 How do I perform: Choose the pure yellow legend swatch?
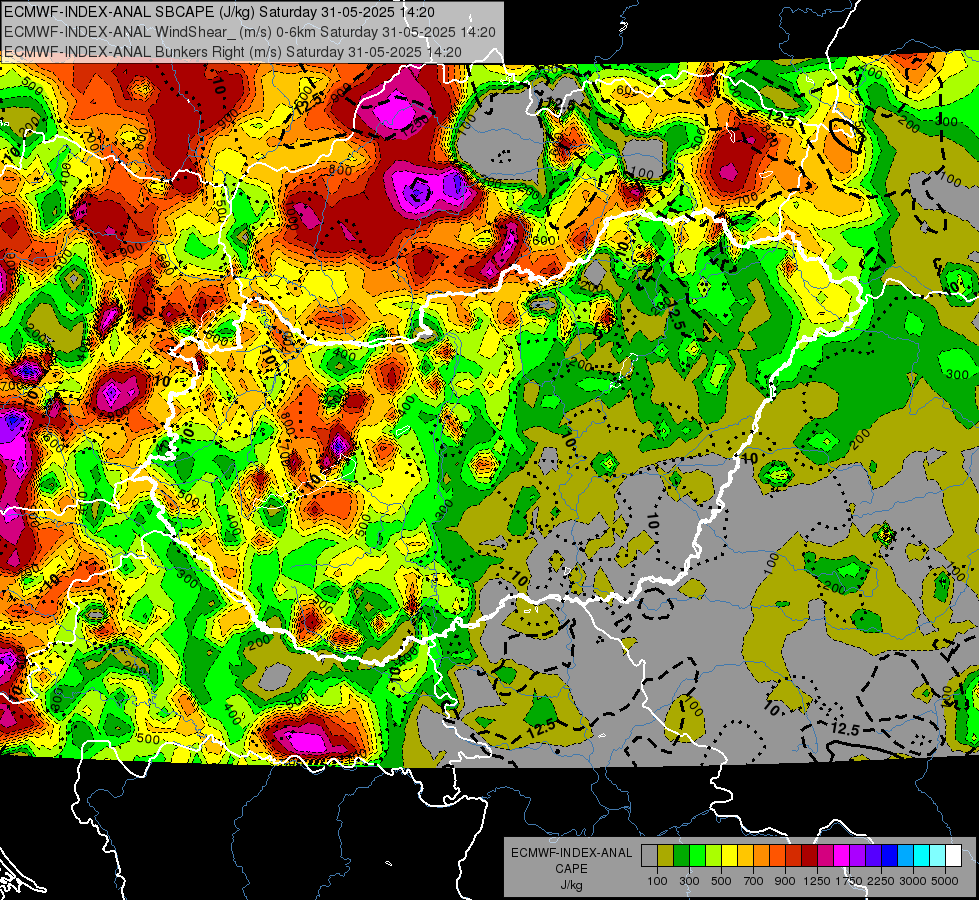point(730,855)
